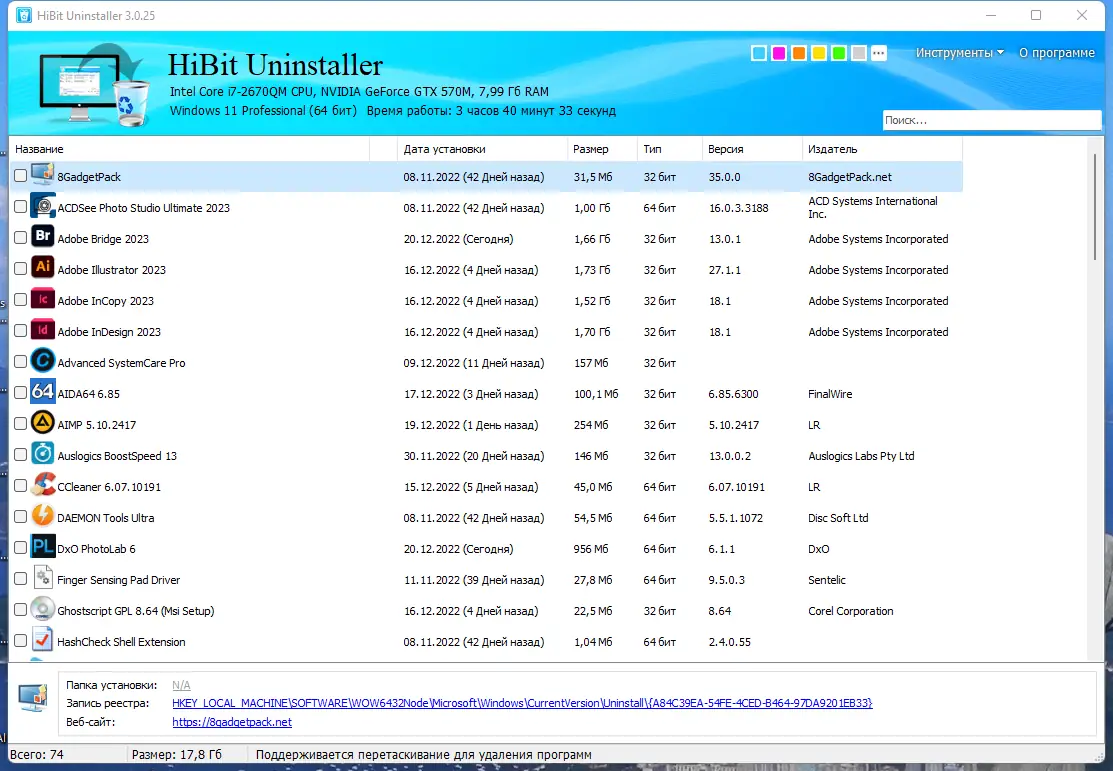Click the Поиск search field
The width and height of the screenshot is (1113, 771).
click(991, 119)
